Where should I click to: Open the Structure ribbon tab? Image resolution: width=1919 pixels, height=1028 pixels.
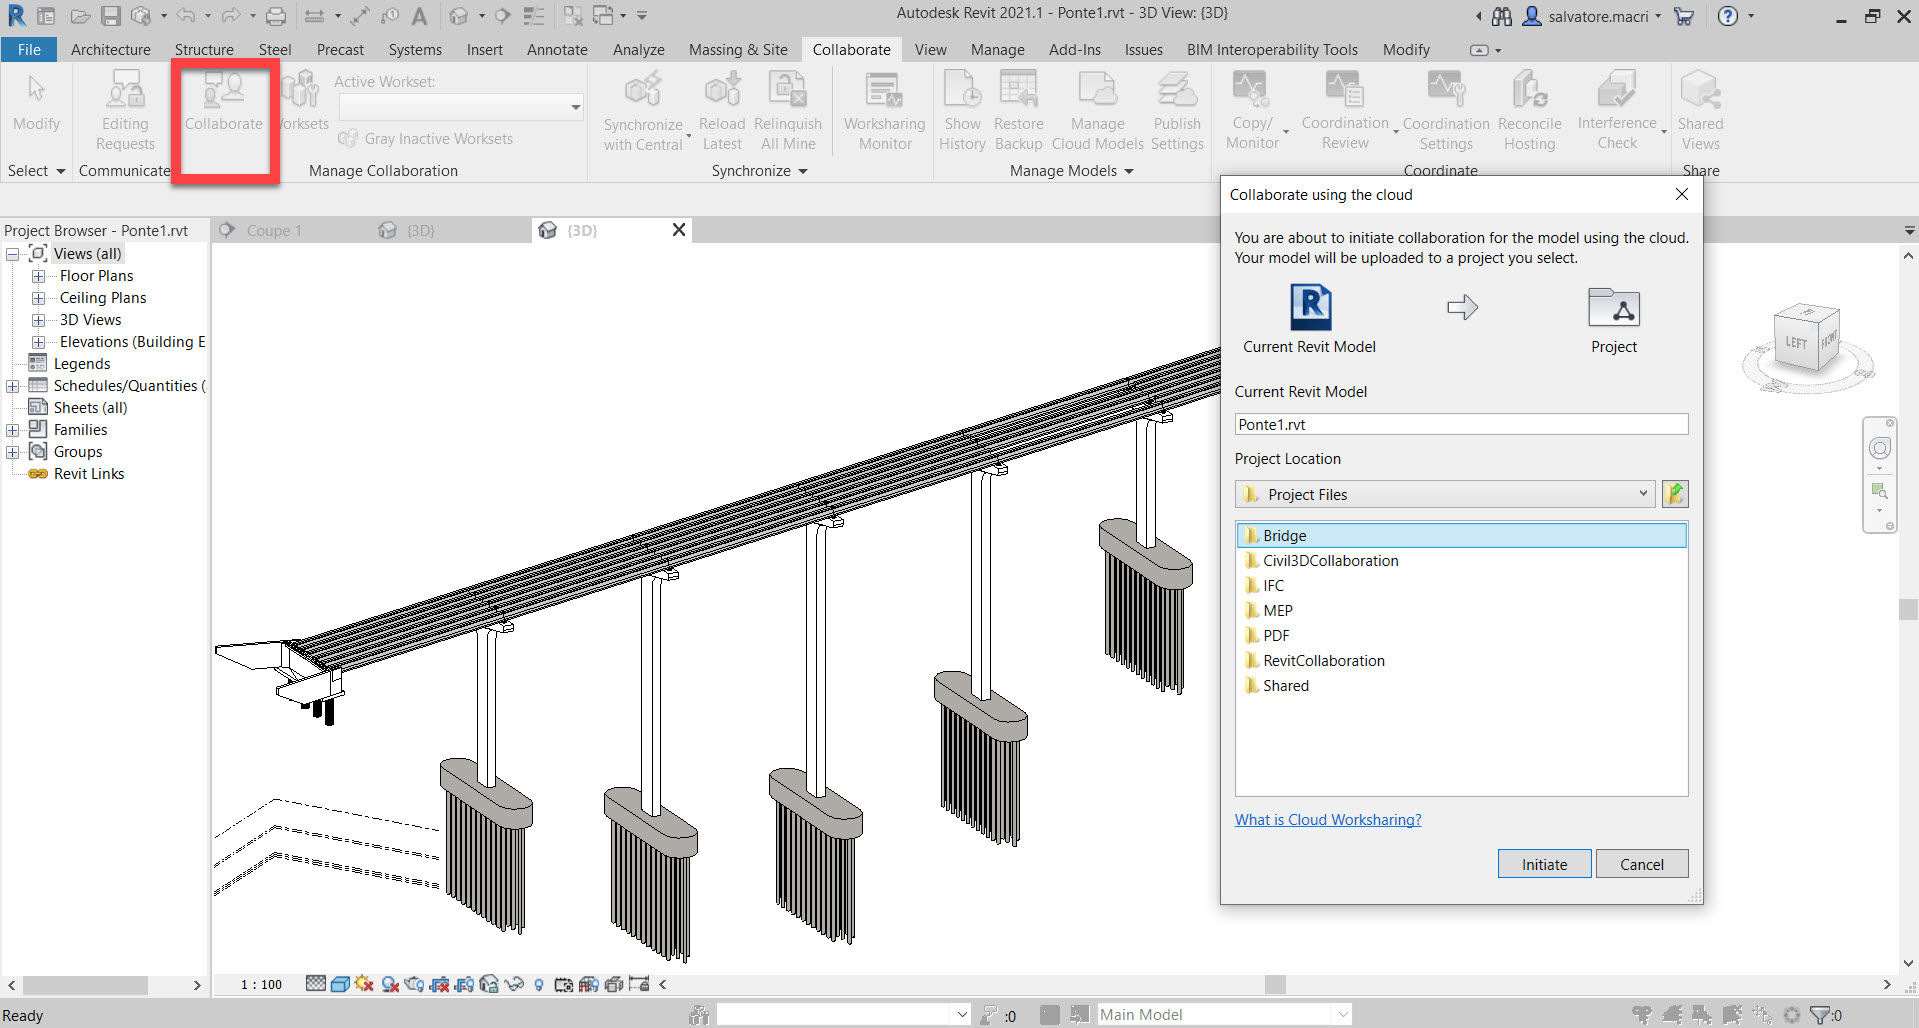click(204, 49)
